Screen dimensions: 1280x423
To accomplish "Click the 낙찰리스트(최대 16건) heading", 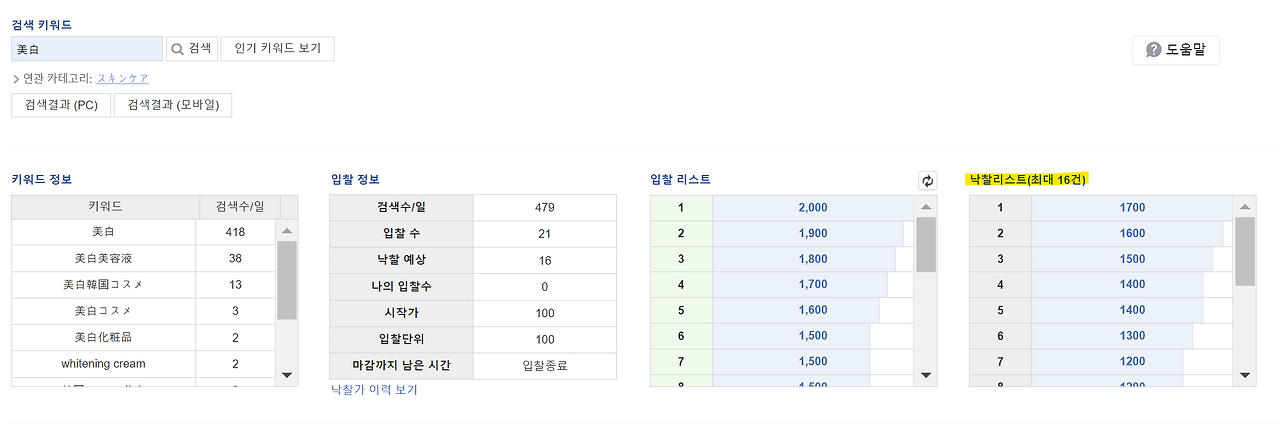I will [1027, 179].
